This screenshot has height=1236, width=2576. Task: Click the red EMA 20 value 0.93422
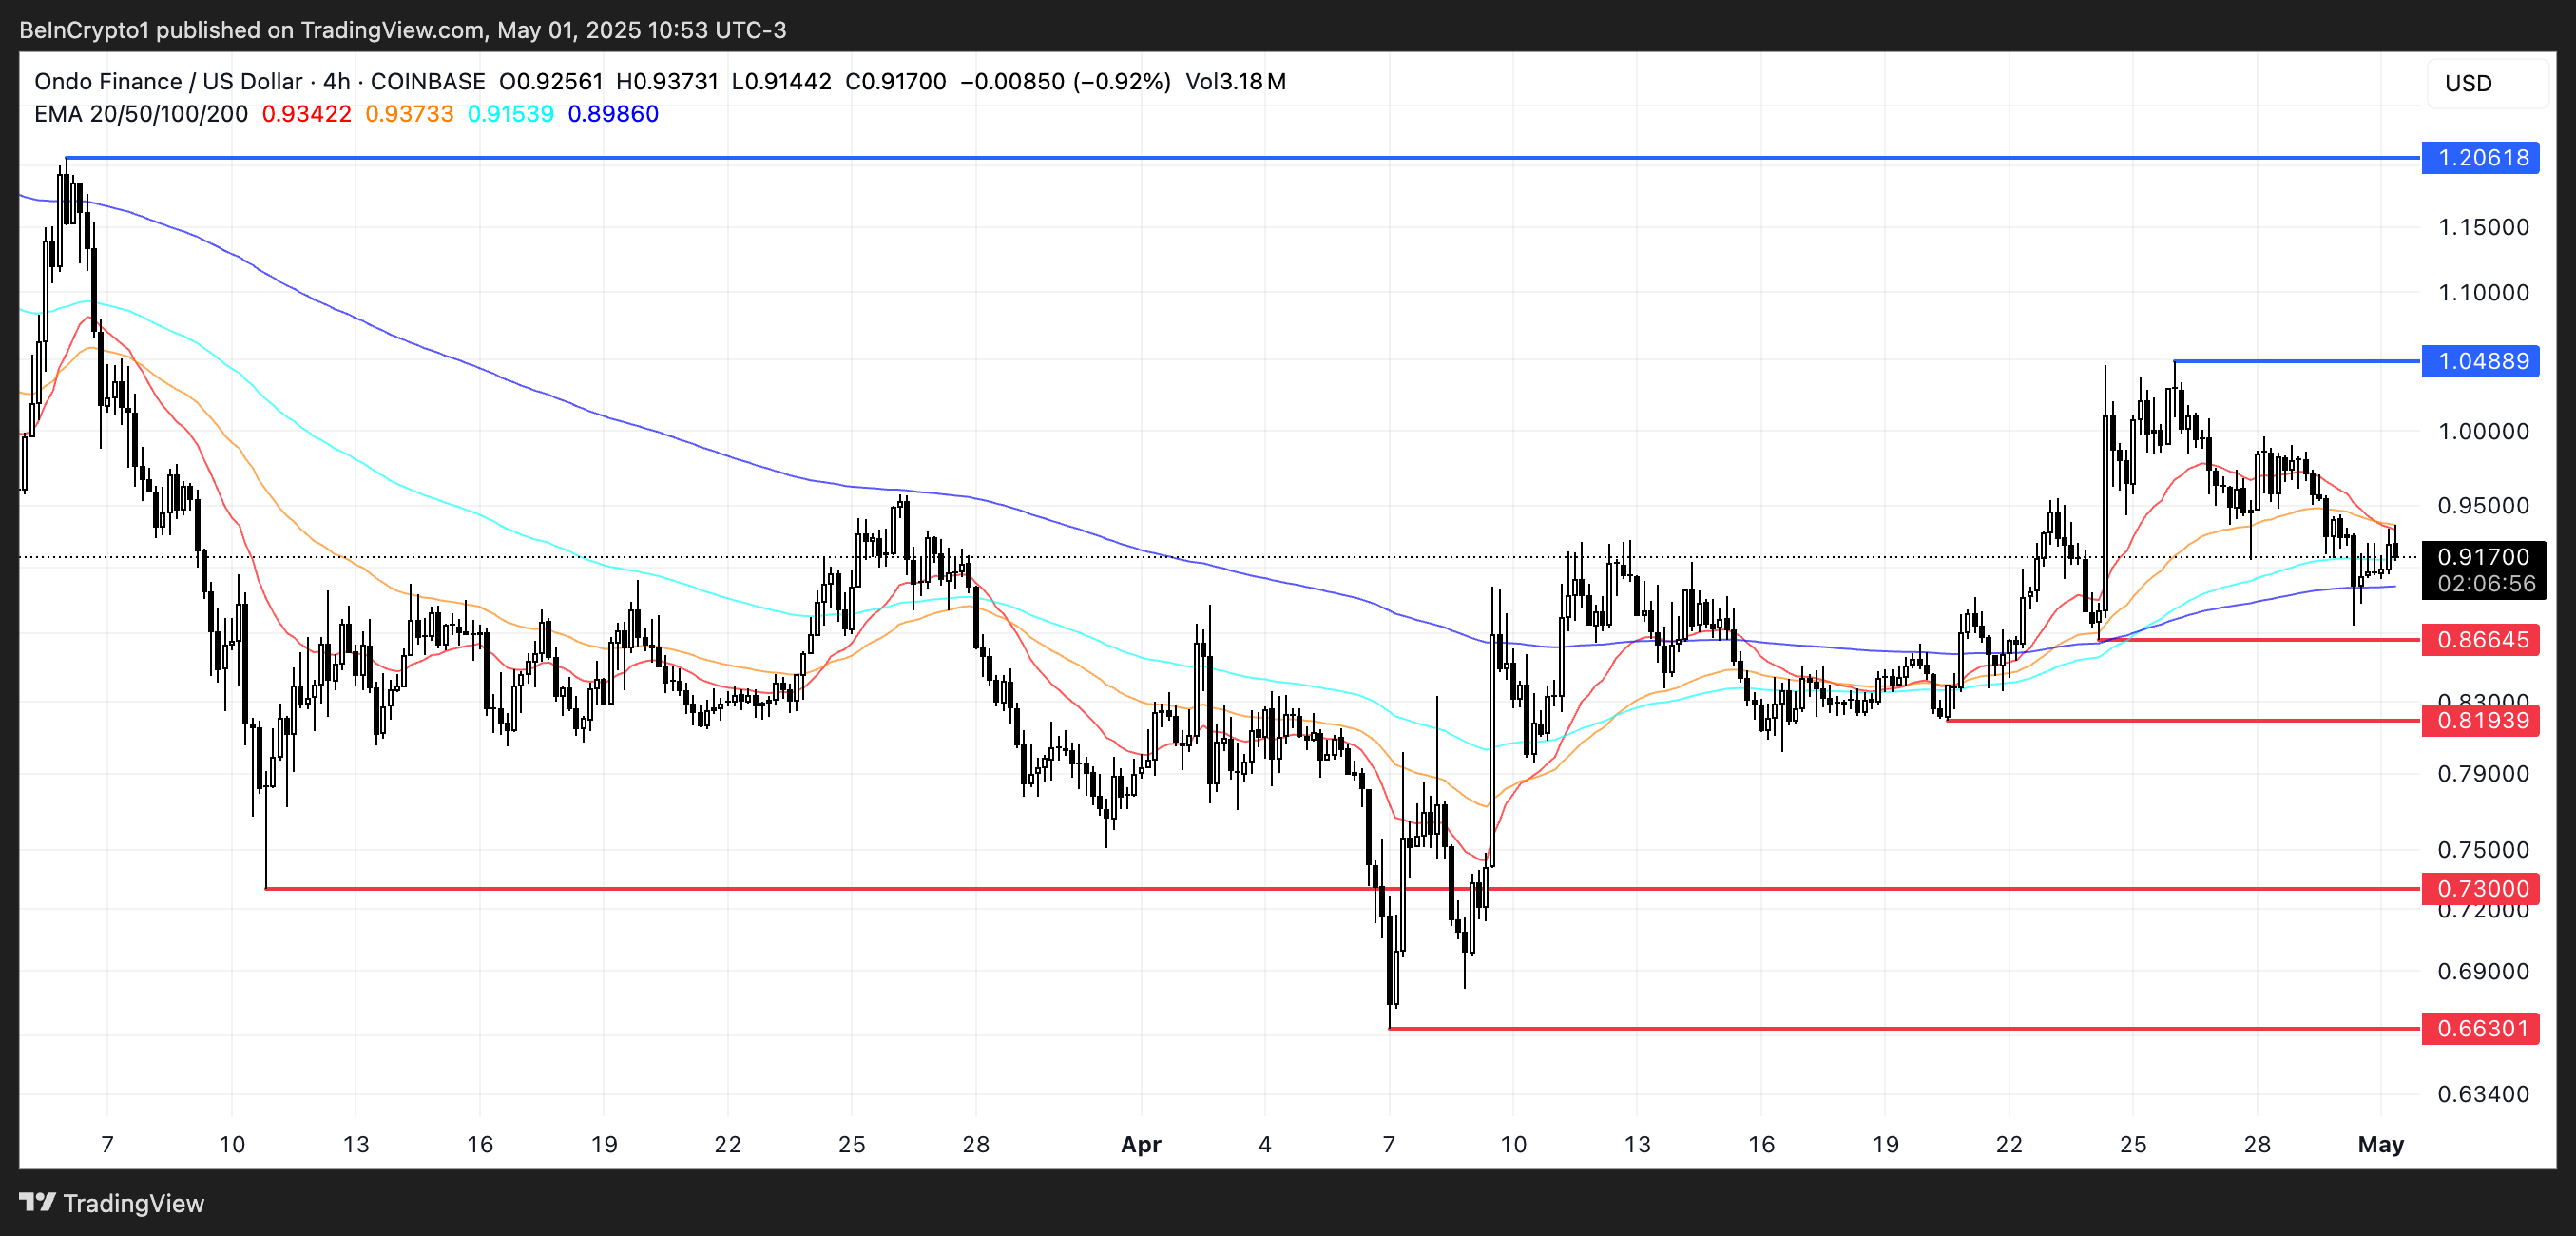306,114
